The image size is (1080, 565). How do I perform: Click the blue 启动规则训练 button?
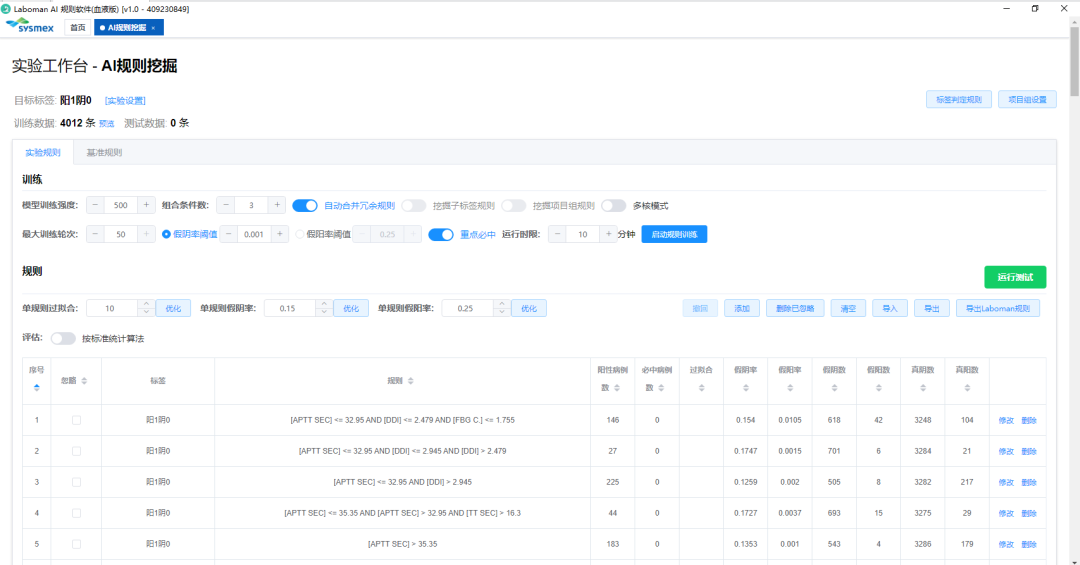tap(674, 234)
